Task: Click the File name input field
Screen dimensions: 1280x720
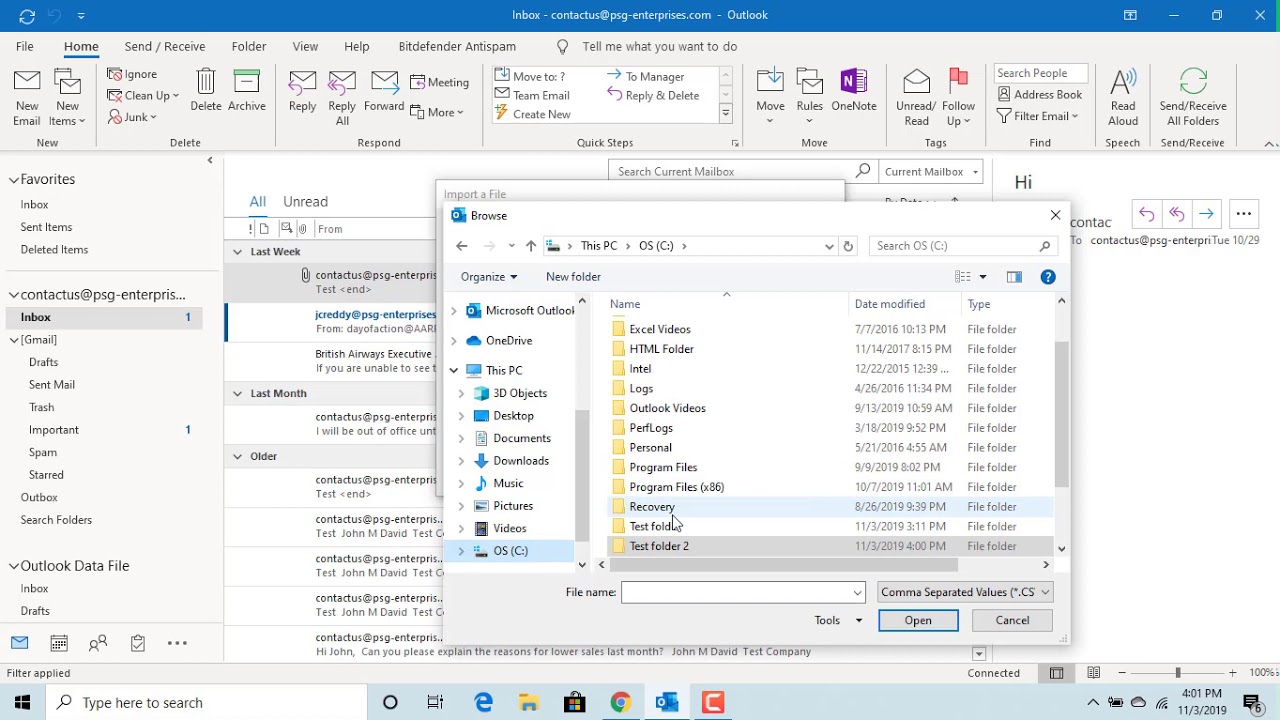Action: [x=736, y=592]
